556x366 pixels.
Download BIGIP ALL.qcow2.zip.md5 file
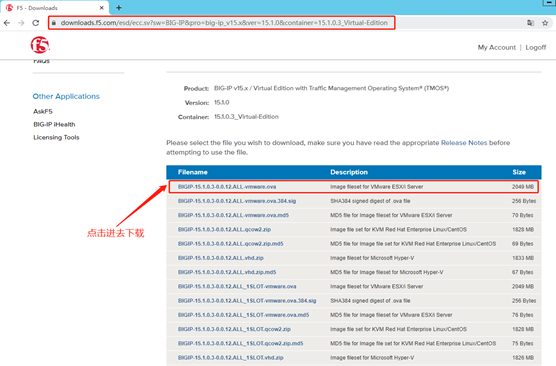[x=230, y=244]
